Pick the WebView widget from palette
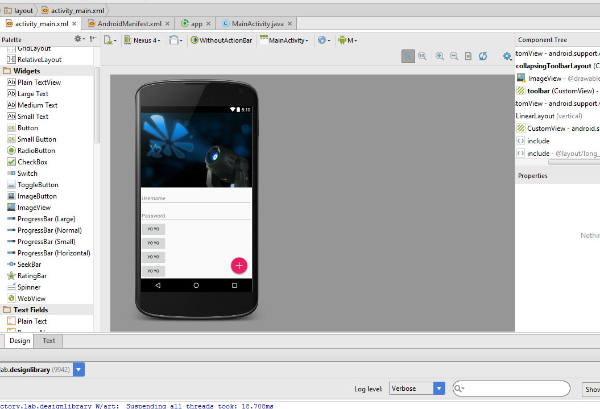 (30, 298)
